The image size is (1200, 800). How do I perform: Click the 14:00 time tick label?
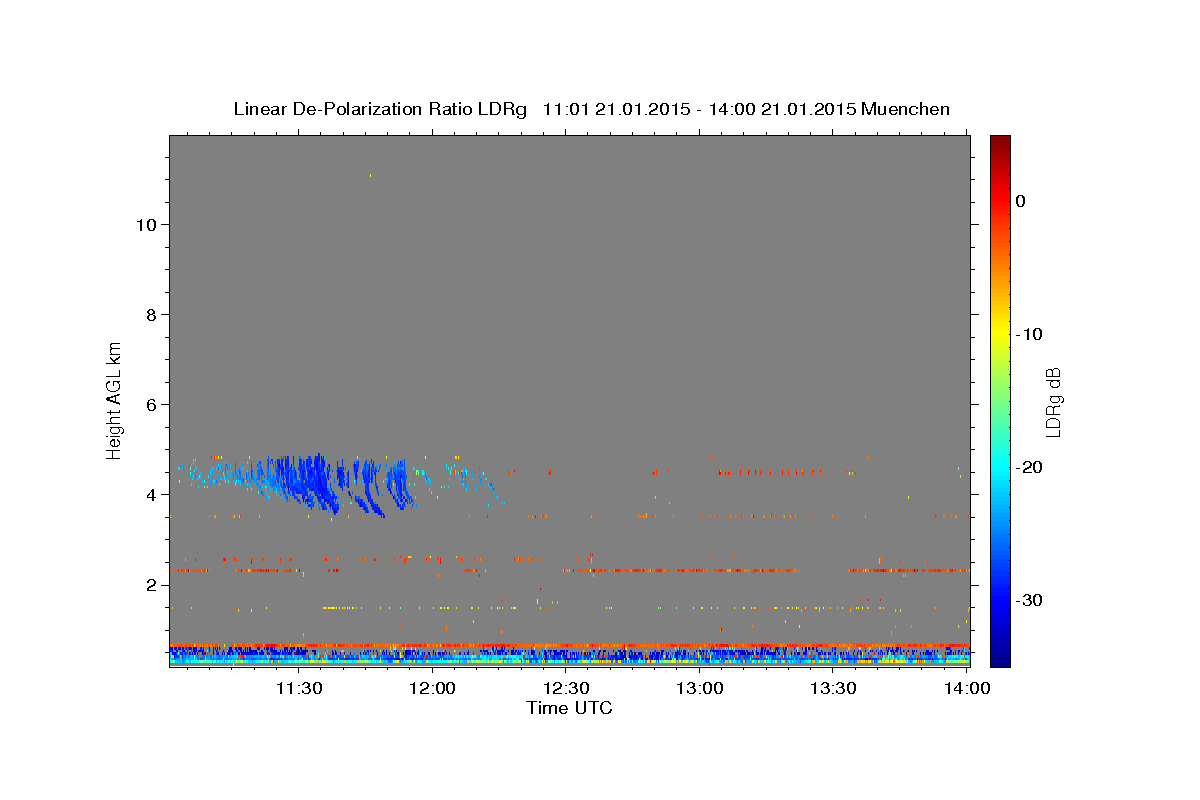[x=967, y=688]
